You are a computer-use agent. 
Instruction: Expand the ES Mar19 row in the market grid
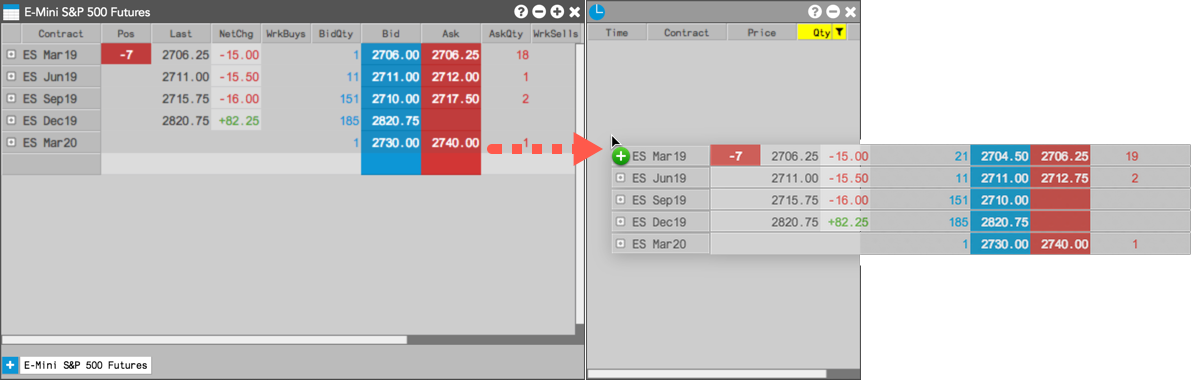point(11,55)
